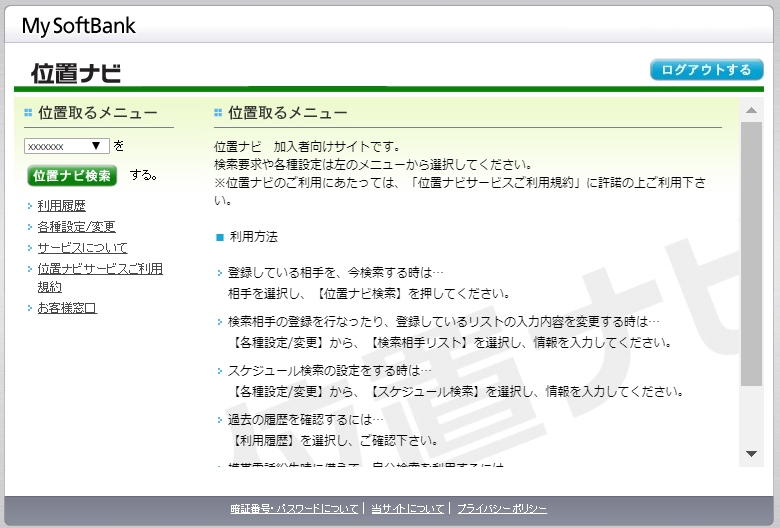Click the scrollbar down arrow
The image size is (780, 528).
(x=751, y=454)
